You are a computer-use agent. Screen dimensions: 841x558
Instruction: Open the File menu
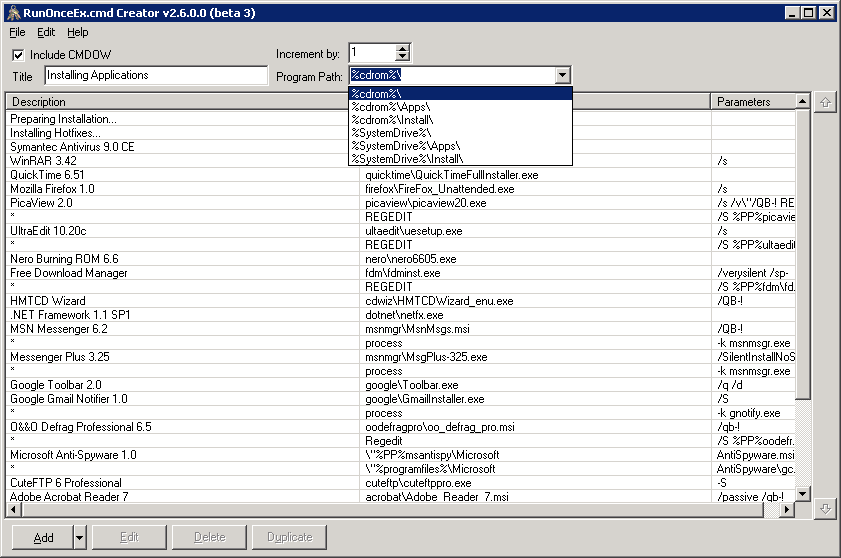(x=17, y=32)
